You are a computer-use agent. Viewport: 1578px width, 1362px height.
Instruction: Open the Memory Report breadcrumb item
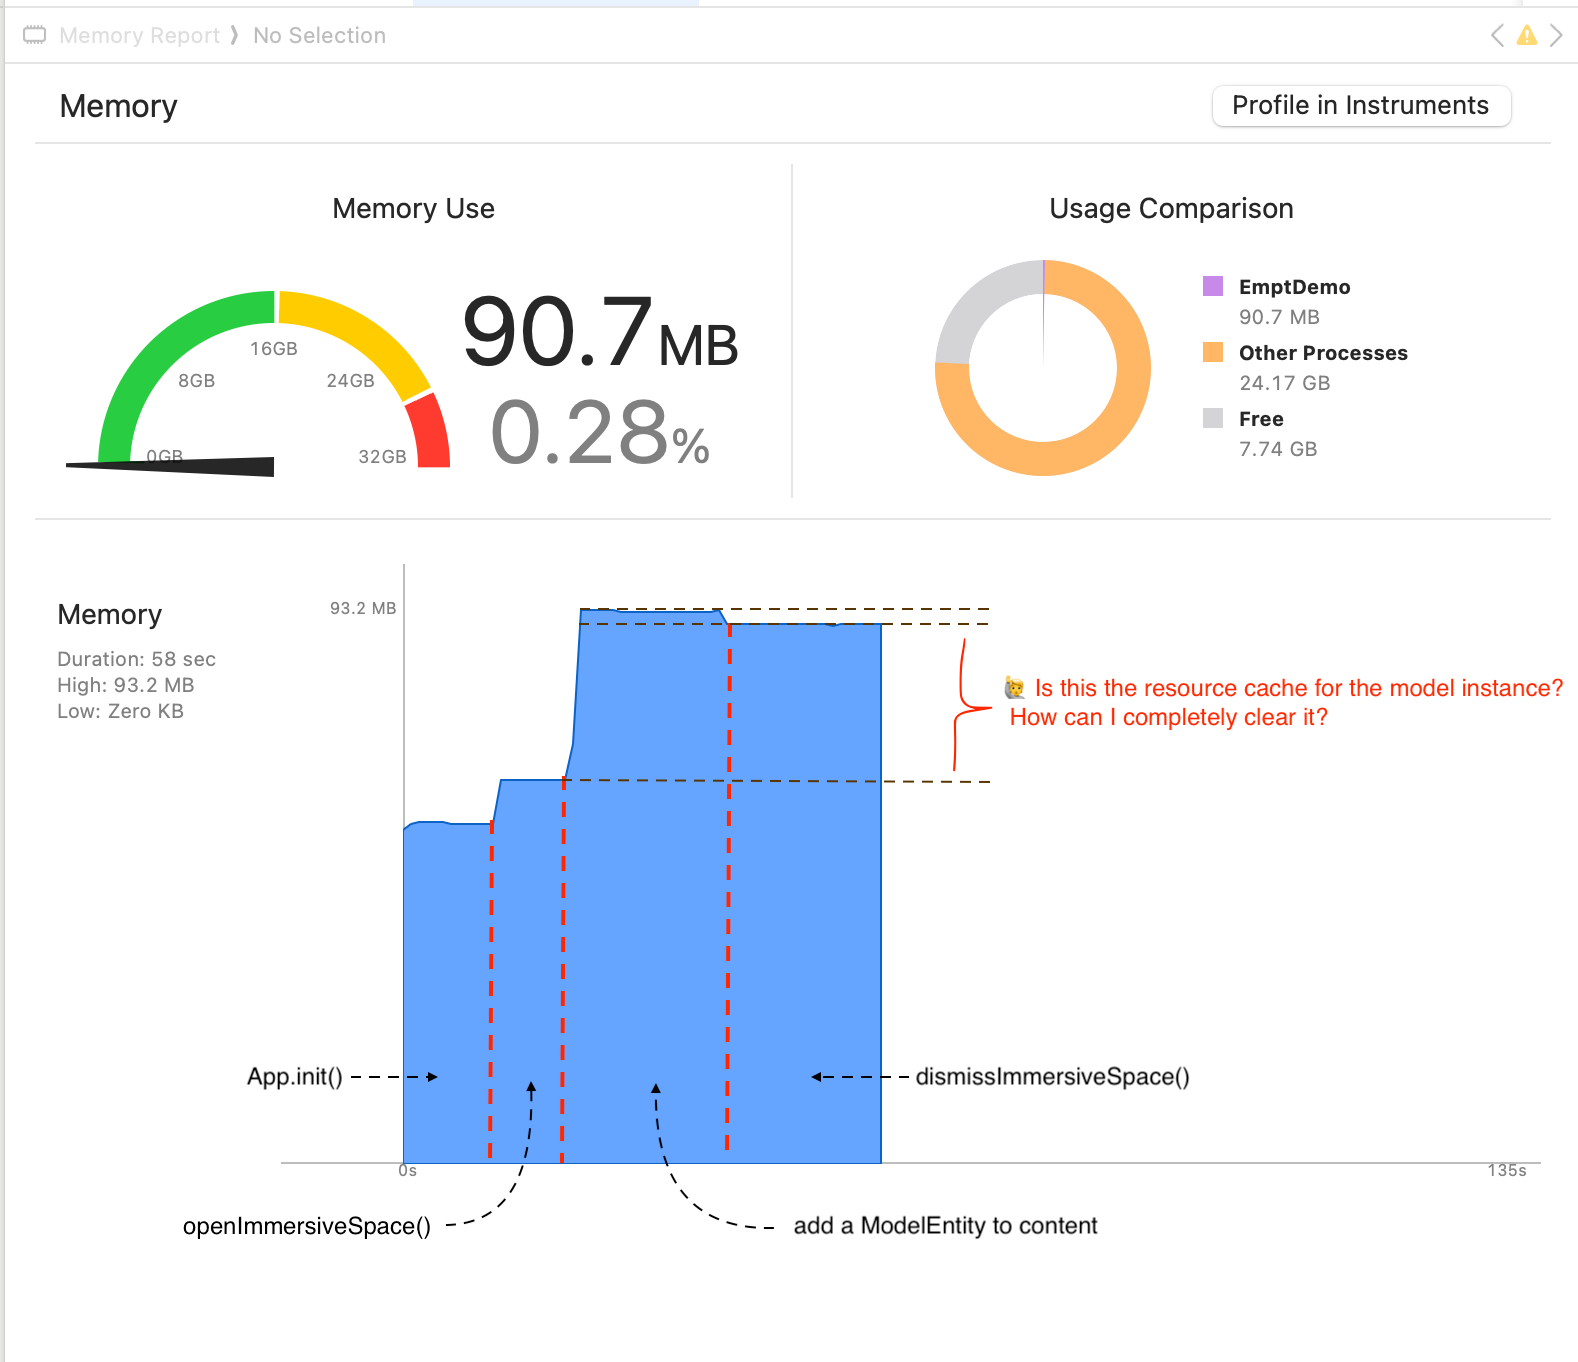coord(139,35)
